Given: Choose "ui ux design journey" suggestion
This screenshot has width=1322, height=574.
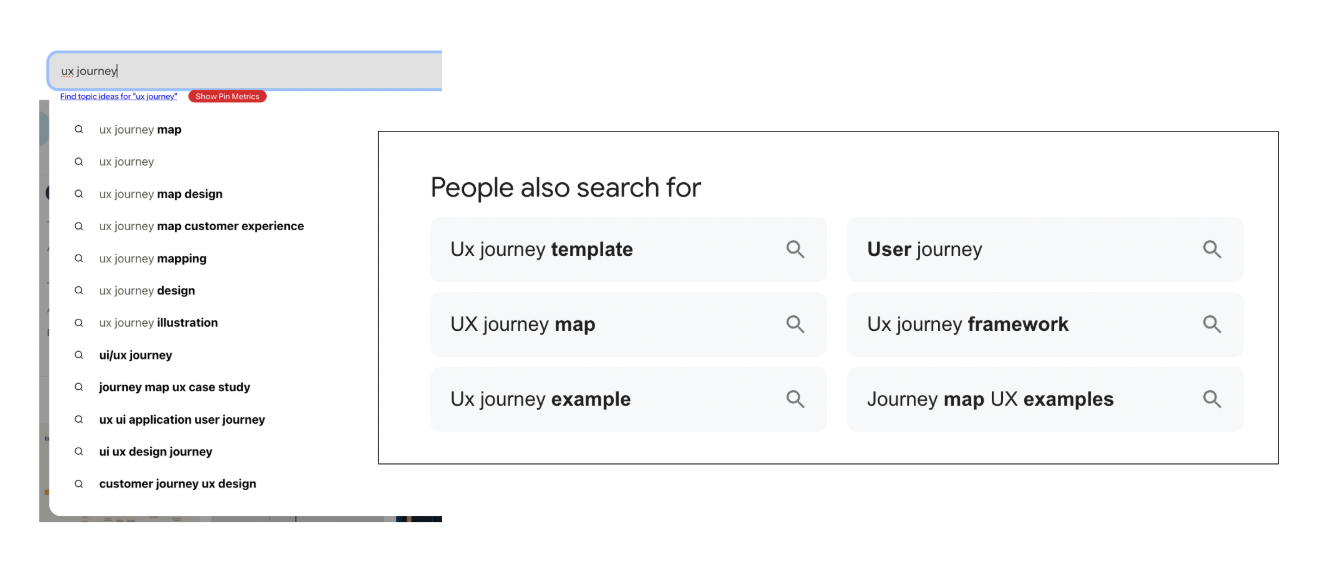Looking at the screenshot, I should click(x=155, y=452).
